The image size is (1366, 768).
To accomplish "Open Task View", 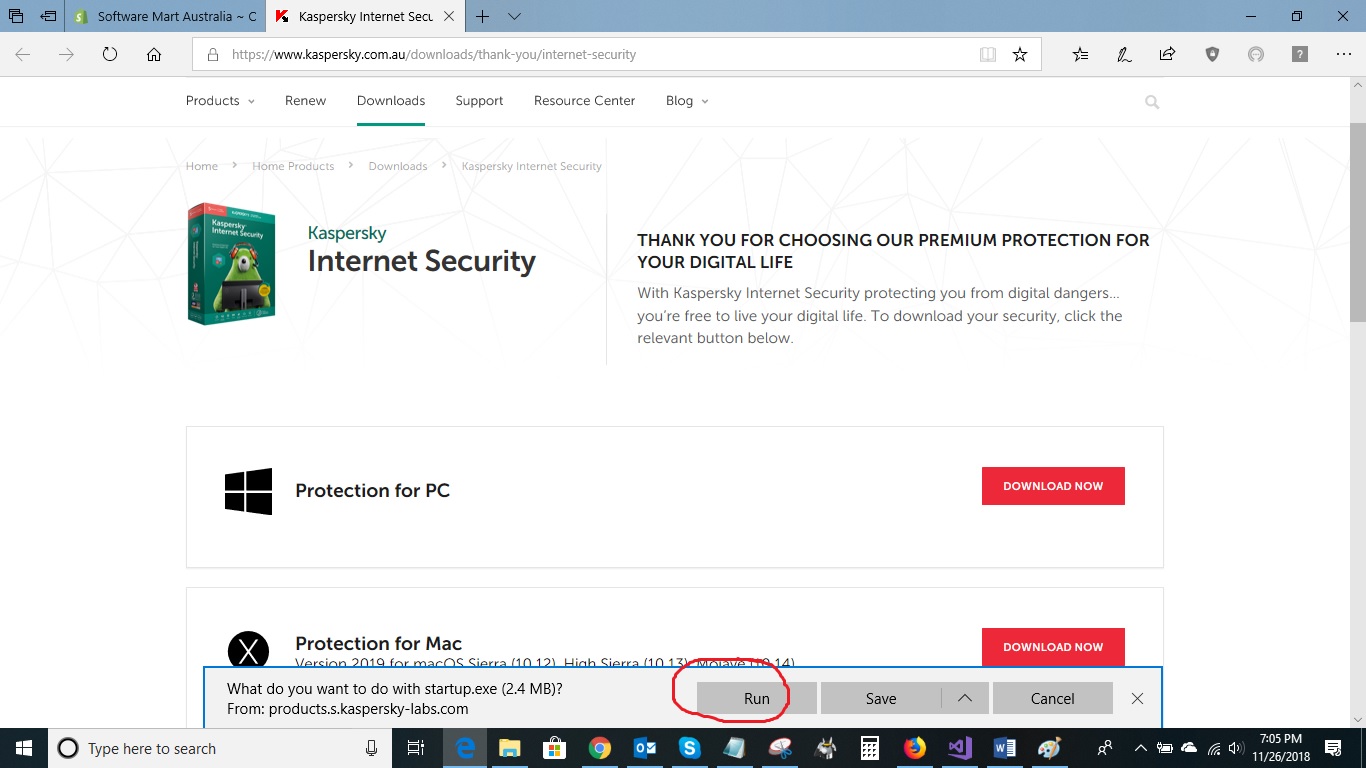I will pos(417,748).
